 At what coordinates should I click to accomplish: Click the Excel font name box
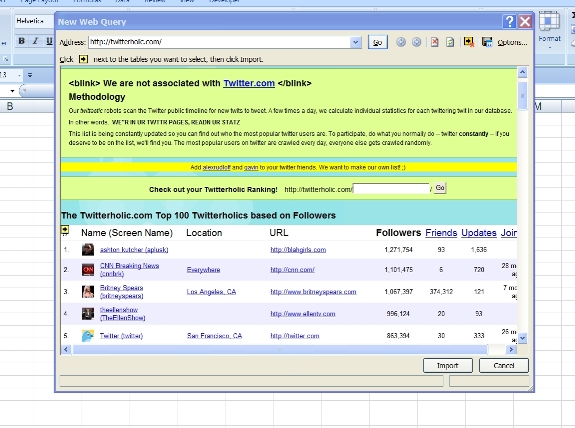[34, 21]
